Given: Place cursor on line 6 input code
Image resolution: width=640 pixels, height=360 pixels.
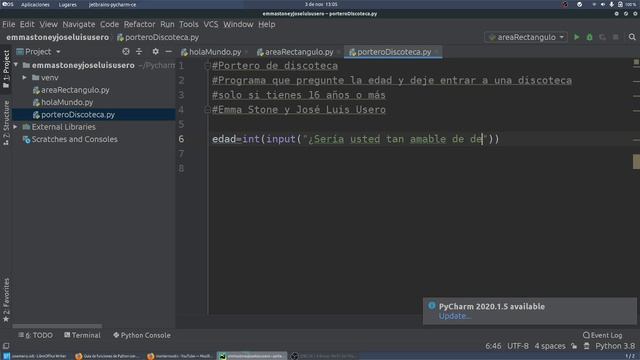Looking at the screenshot, I should (x=355, y=139).
